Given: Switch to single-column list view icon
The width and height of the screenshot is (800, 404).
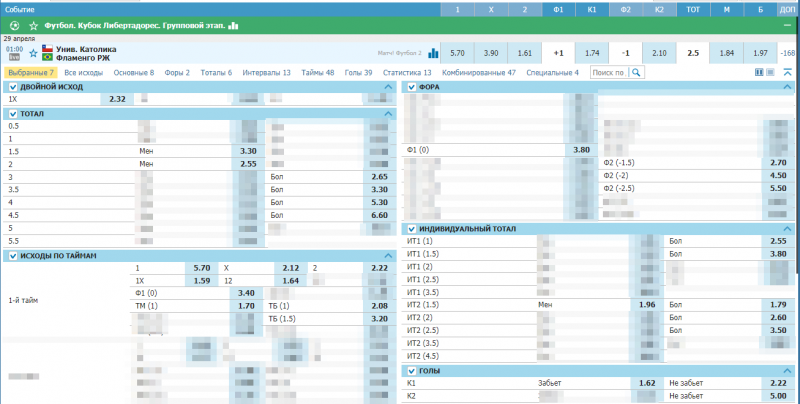Looking at the screenshot, I should tap(772, 73).
